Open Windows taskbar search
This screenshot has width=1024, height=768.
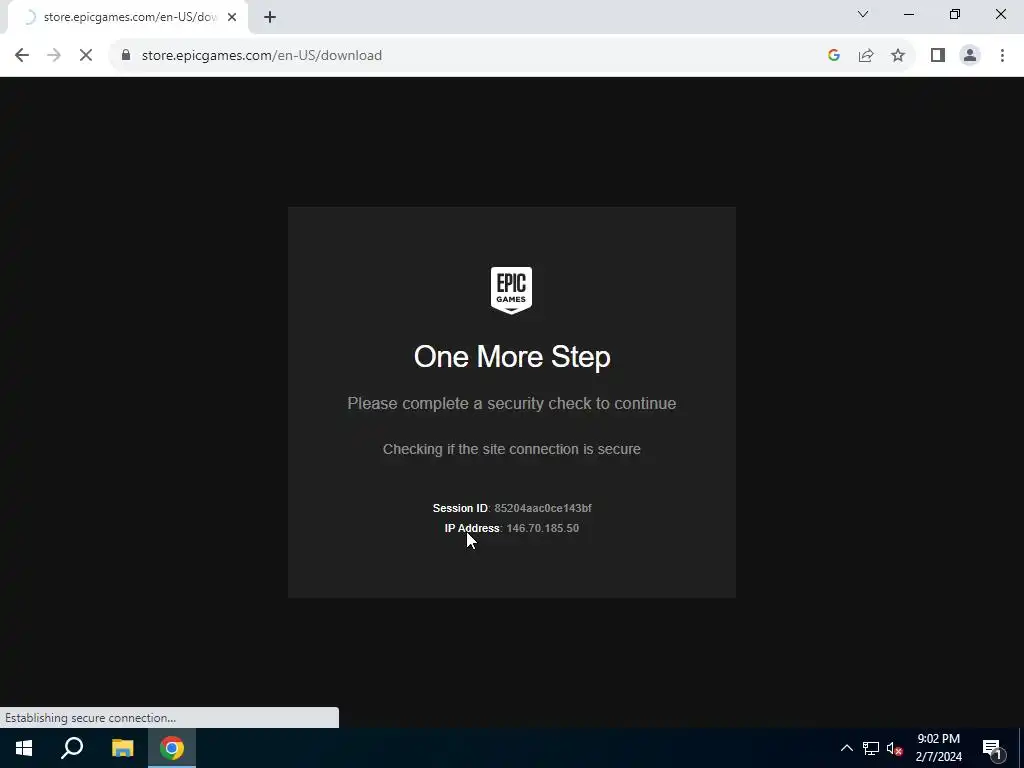tap(72, 748)
